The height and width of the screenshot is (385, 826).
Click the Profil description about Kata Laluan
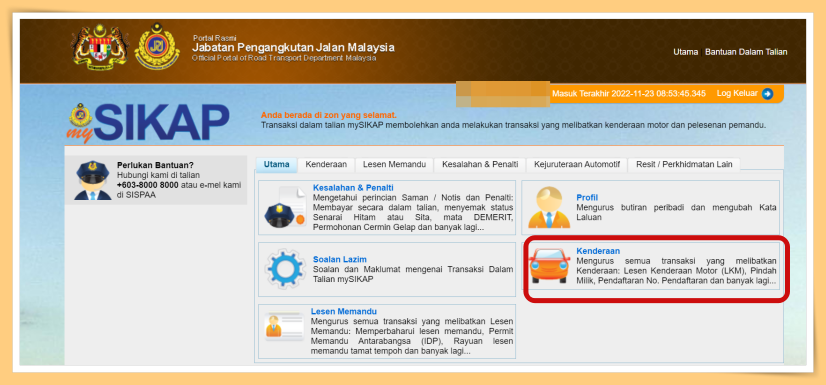coord(676,212)
